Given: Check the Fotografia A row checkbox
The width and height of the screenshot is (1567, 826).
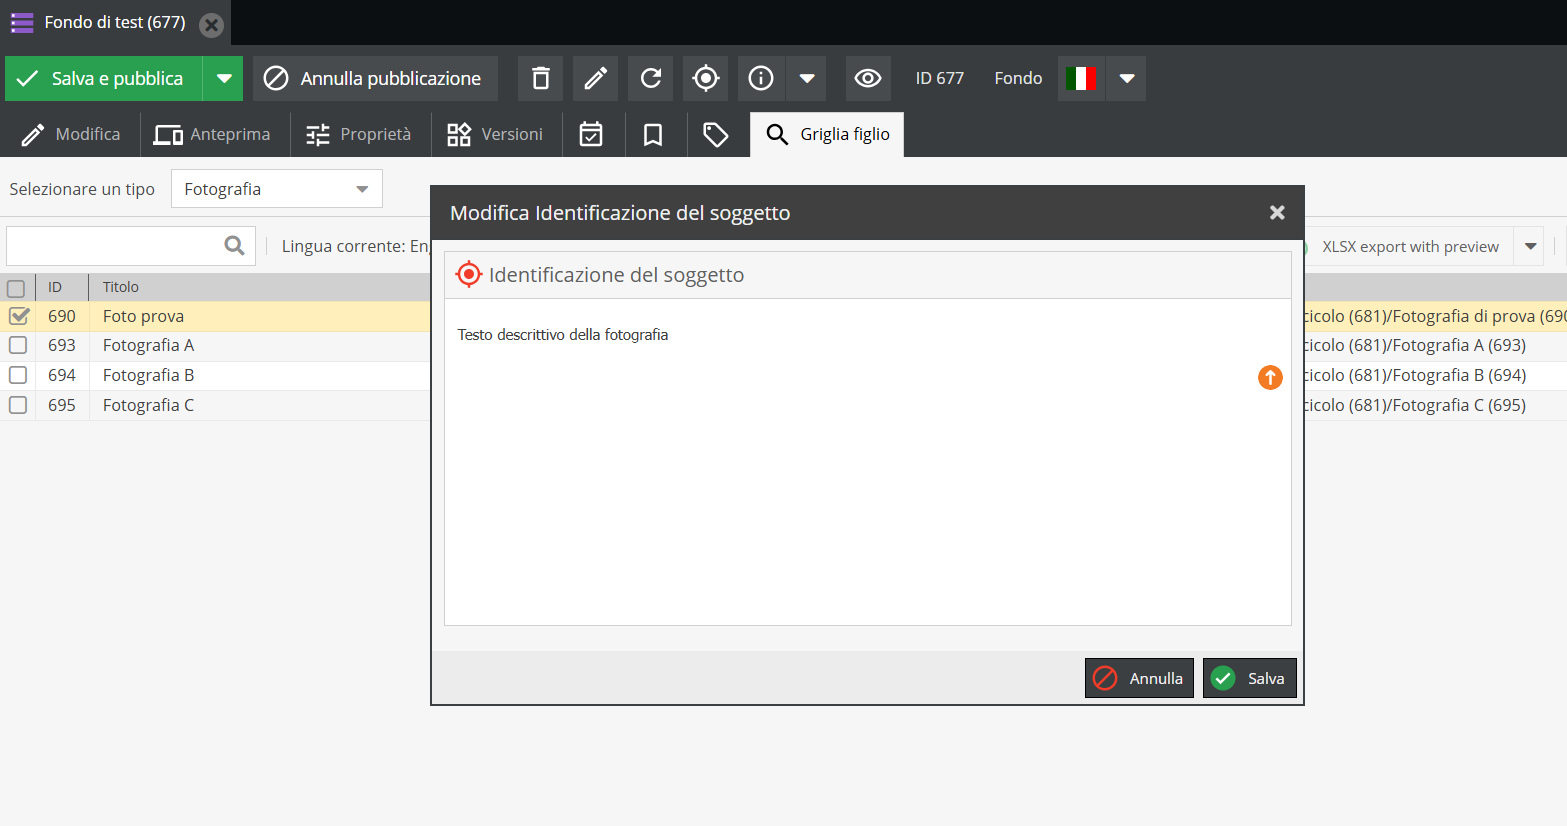Looking at the screenshot, I should click(18, 346).
